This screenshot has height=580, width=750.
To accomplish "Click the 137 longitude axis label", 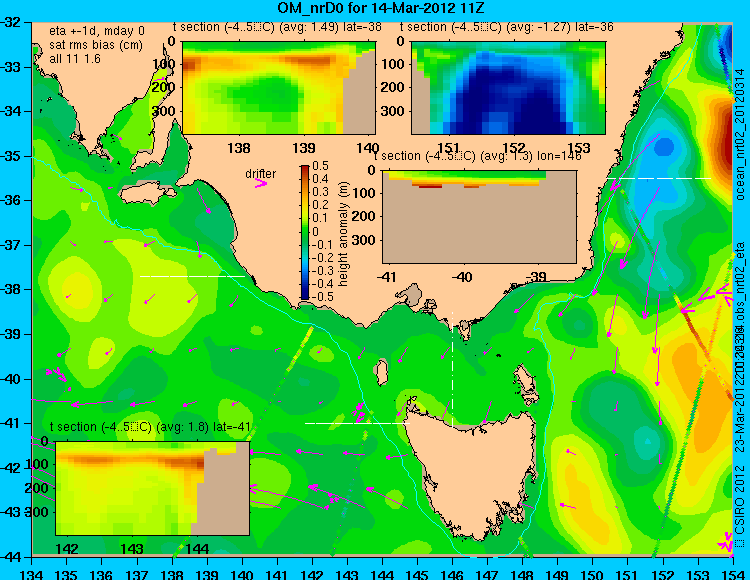I will [137, 574].
